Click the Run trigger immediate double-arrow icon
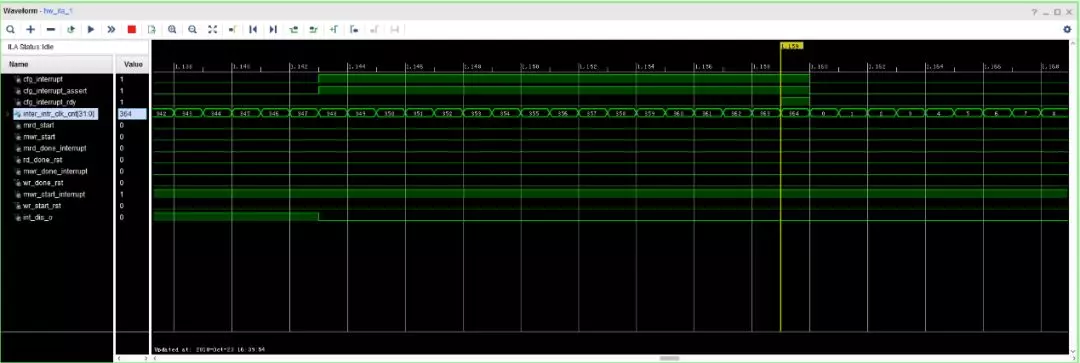 (x=111, y=30)
